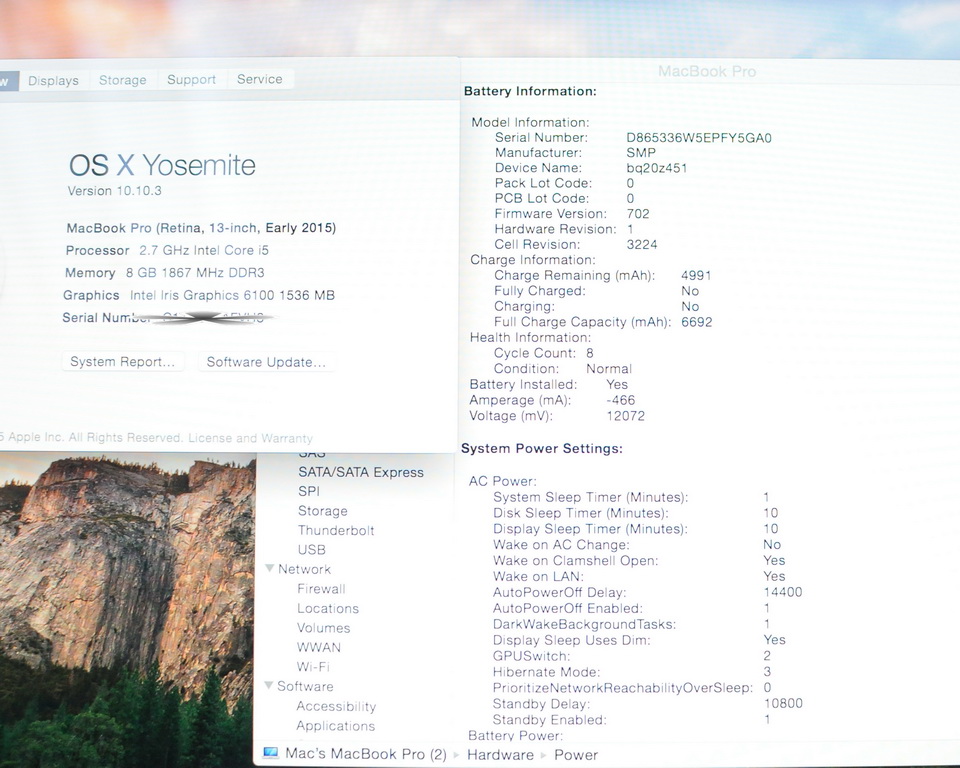The image size is (960, 768).
Task: Click the Hibernate Mode value 3
Action: [x=767, y=671]
